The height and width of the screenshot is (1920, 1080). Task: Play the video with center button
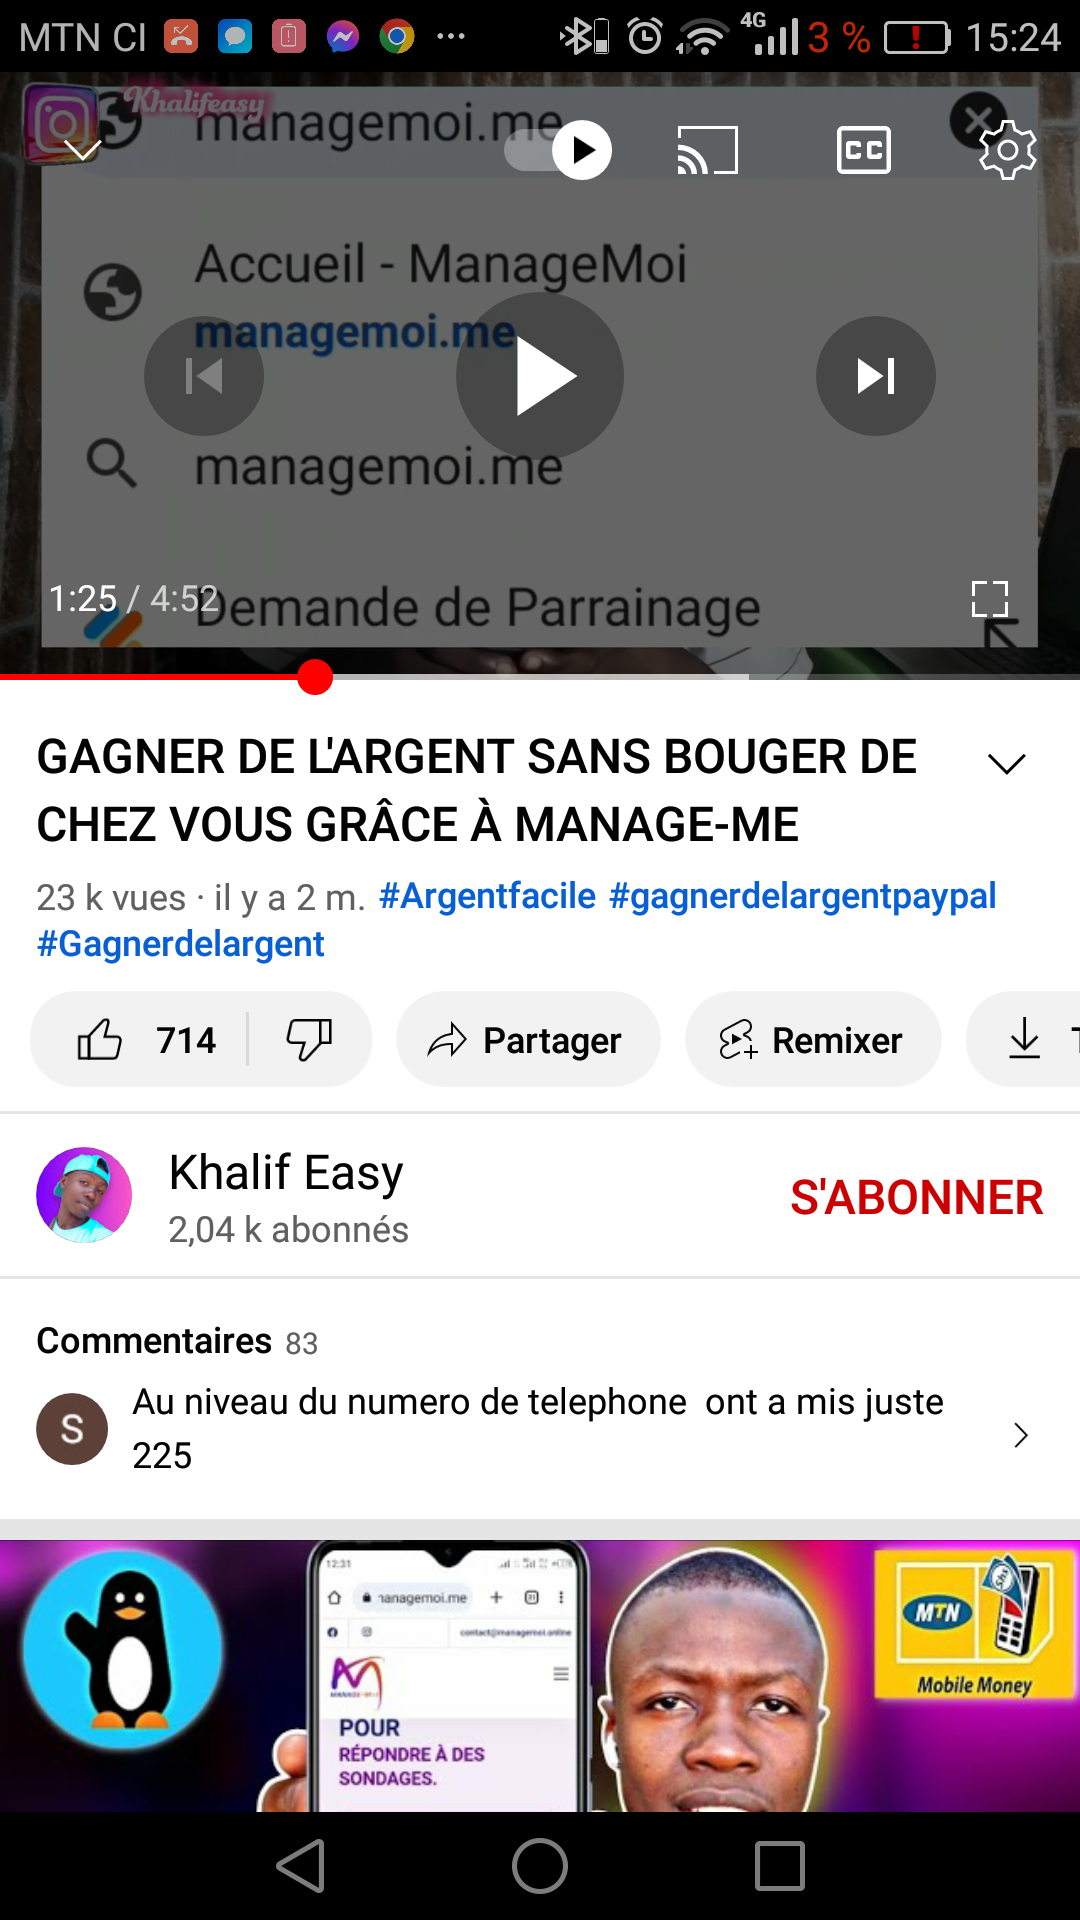(x=540, y=376)
